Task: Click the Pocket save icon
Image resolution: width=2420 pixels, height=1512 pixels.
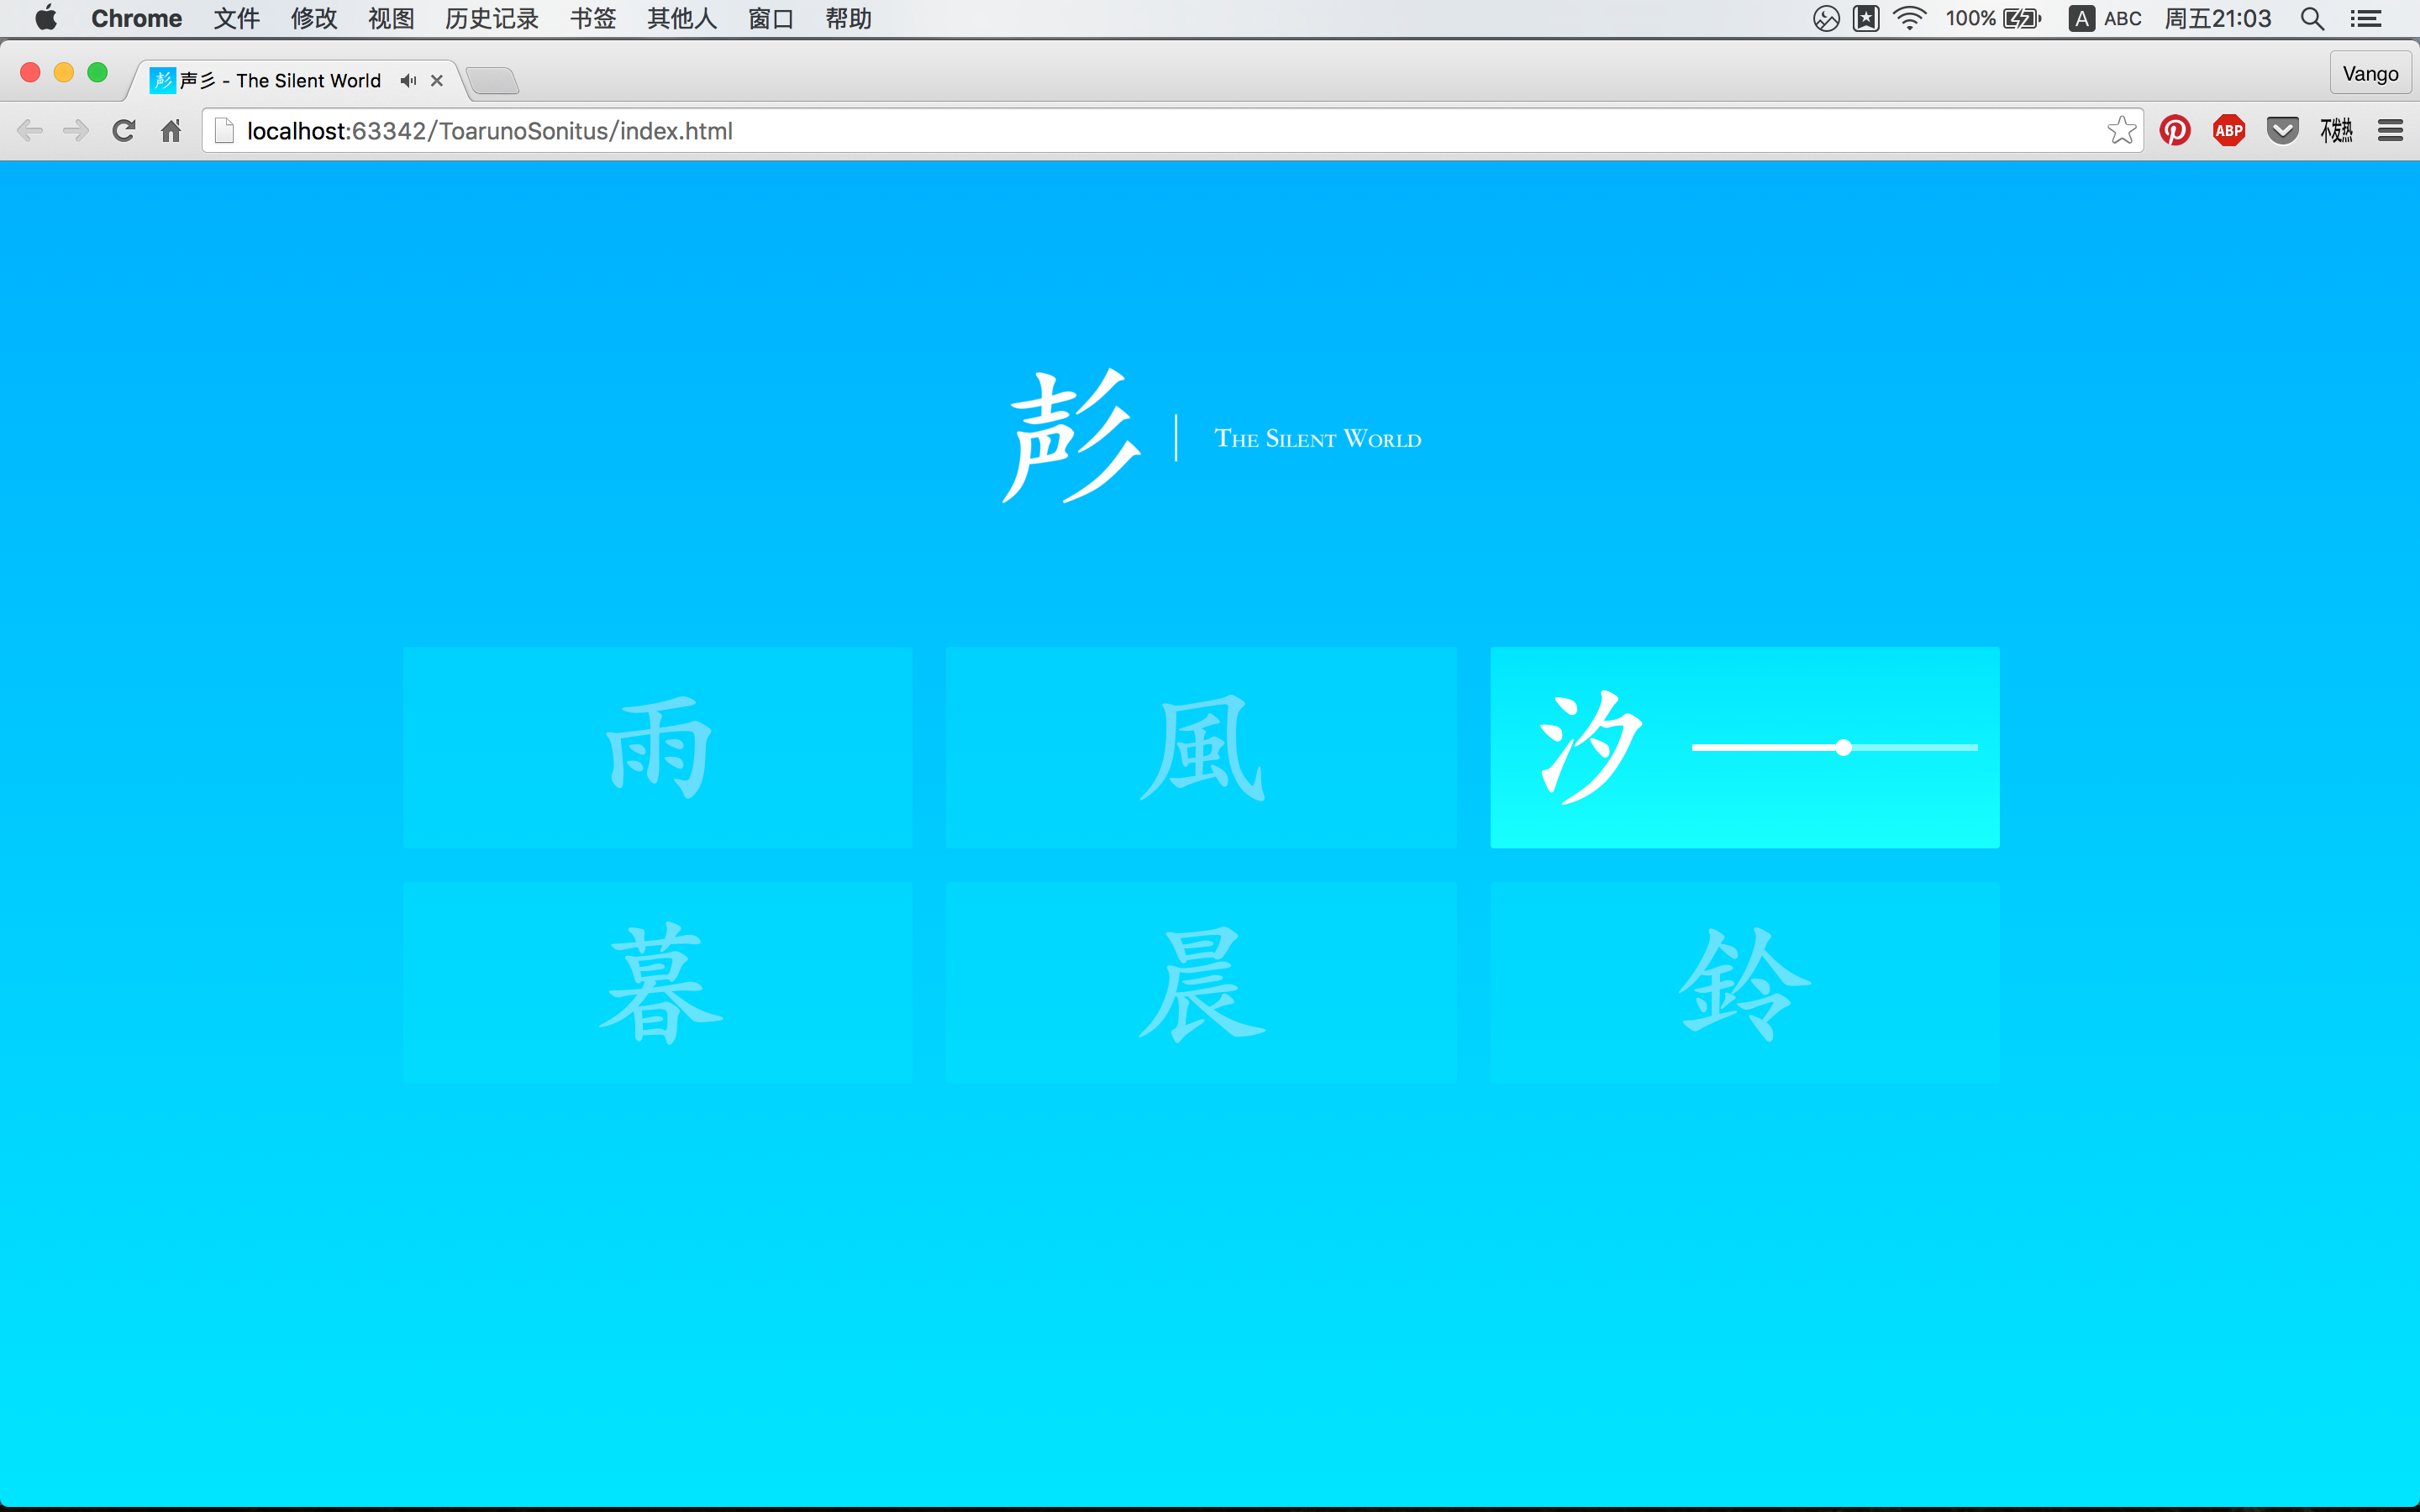Action: click(2282, 131)
